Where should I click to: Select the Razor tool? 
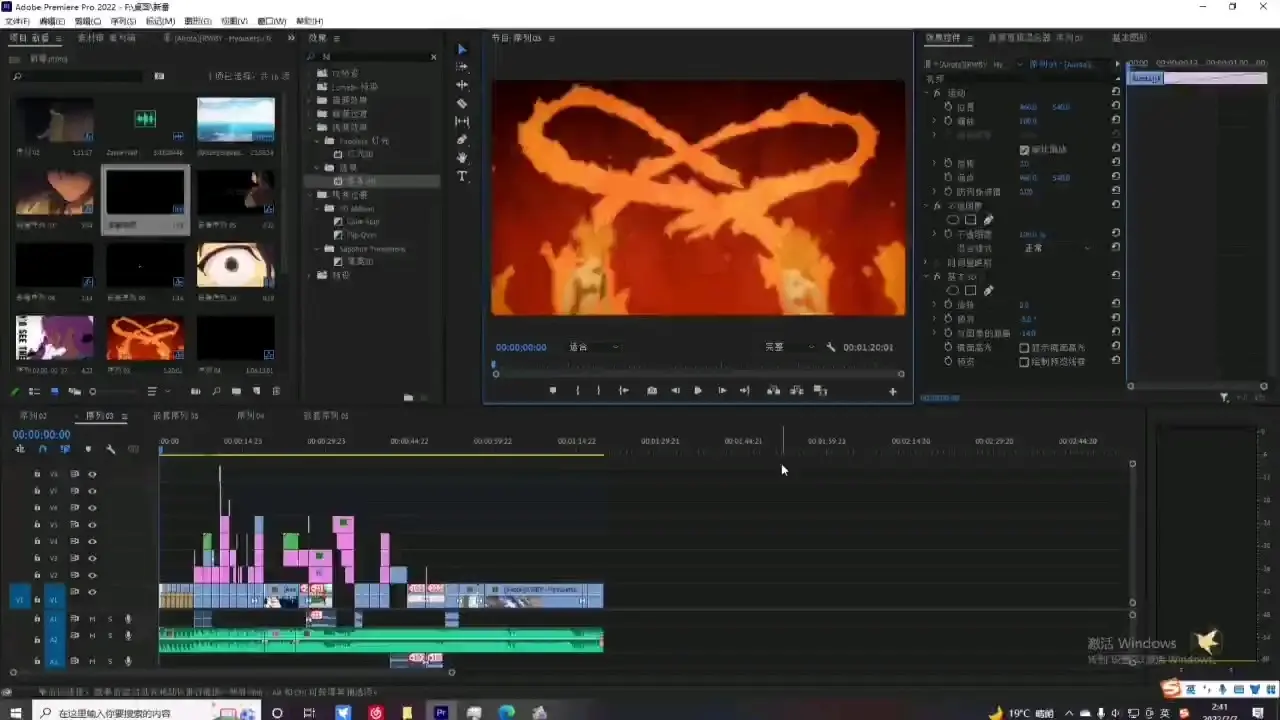tap(462, 103)
